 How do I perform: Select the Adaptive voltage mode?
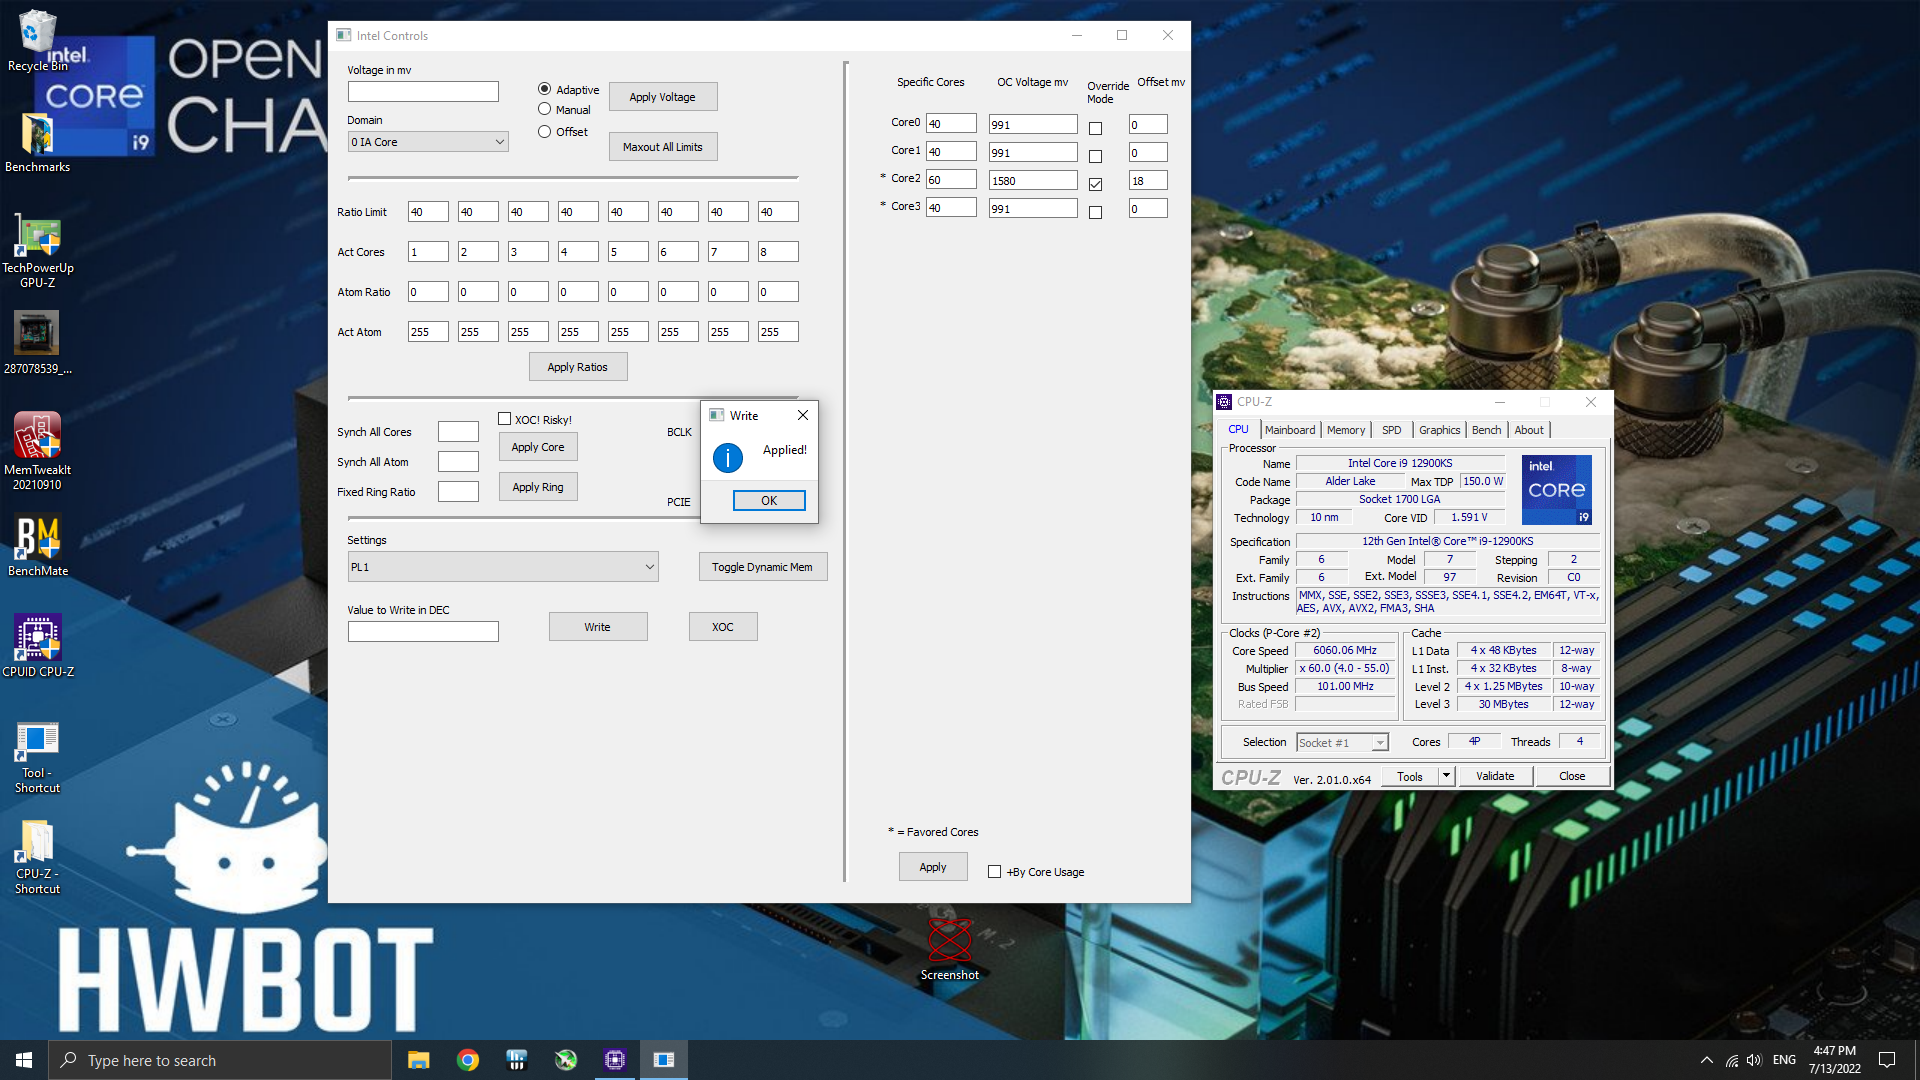tap(545, 89)
